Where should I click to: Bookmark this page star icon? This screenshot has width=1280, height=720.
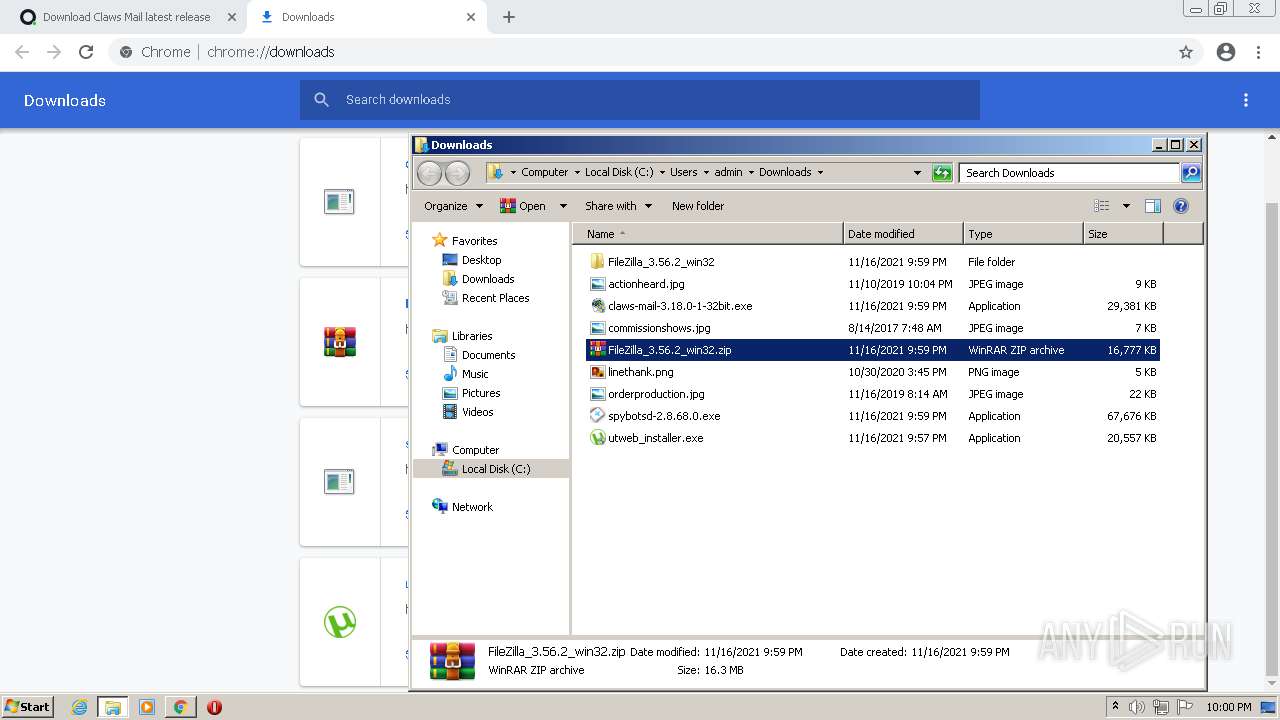tap(1186, 52)
